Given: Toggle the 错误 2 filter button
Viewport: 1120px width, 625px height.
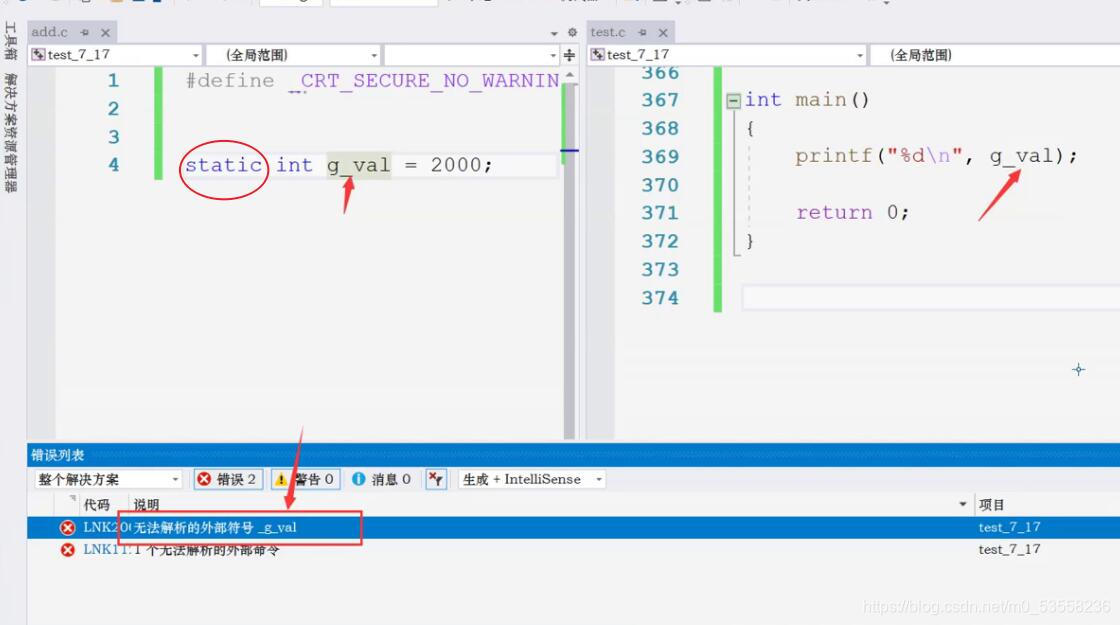Looking at the screenshot, I should click(227, 479).
